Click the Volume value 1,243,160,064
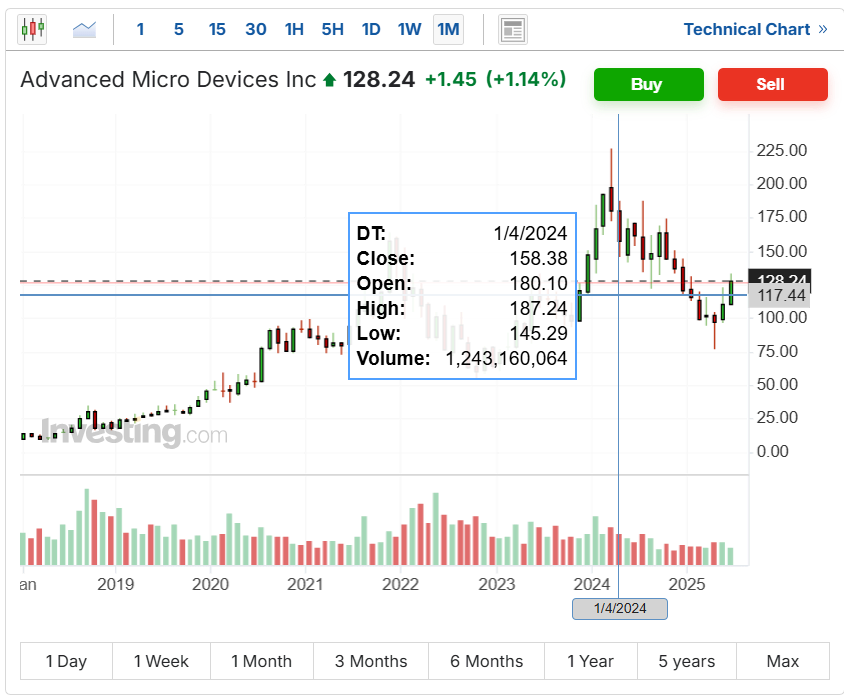This screenshot has height=698, width=847. coord(506,358)
